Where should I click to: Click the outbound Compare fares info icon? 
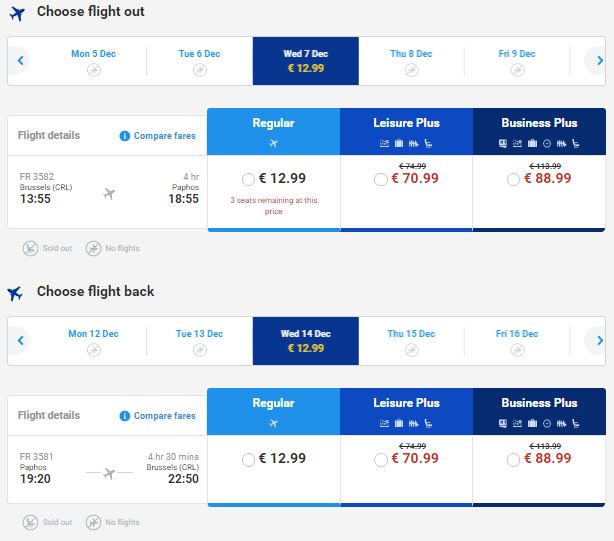pyautogui.click(x=125, y=136)
